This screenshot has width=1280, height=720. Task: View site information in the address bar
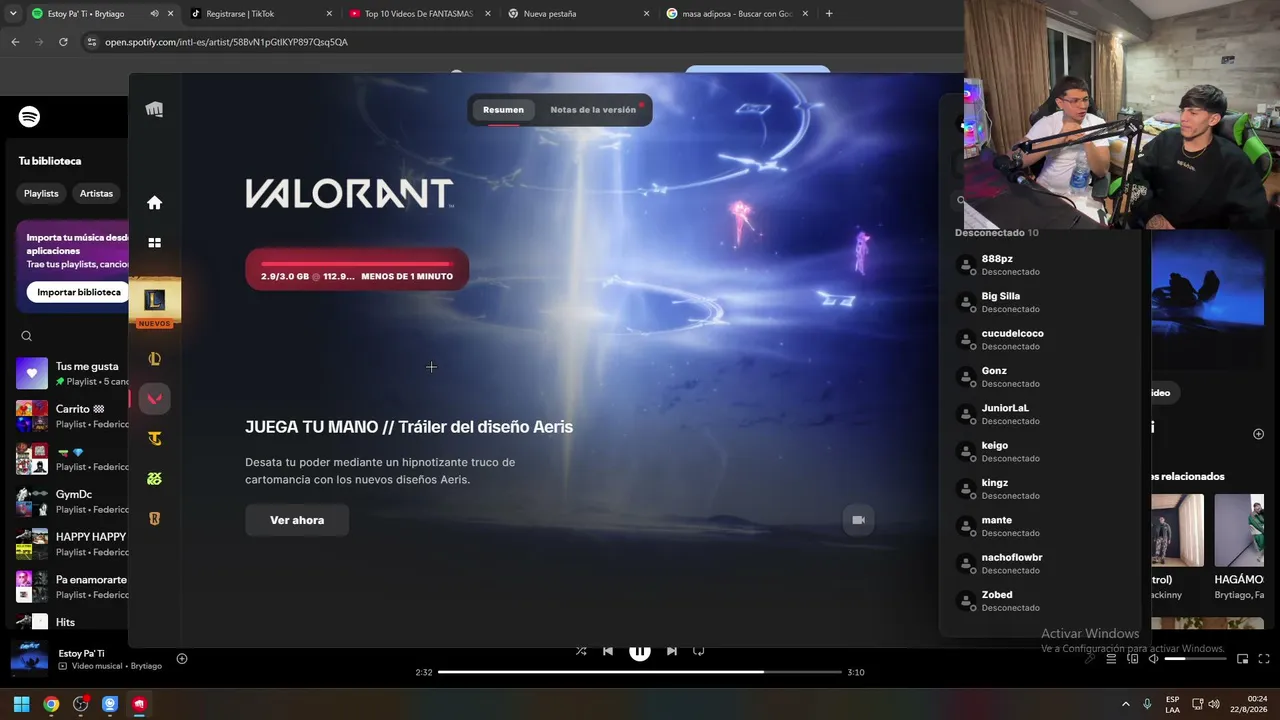(x=92, y=42)
